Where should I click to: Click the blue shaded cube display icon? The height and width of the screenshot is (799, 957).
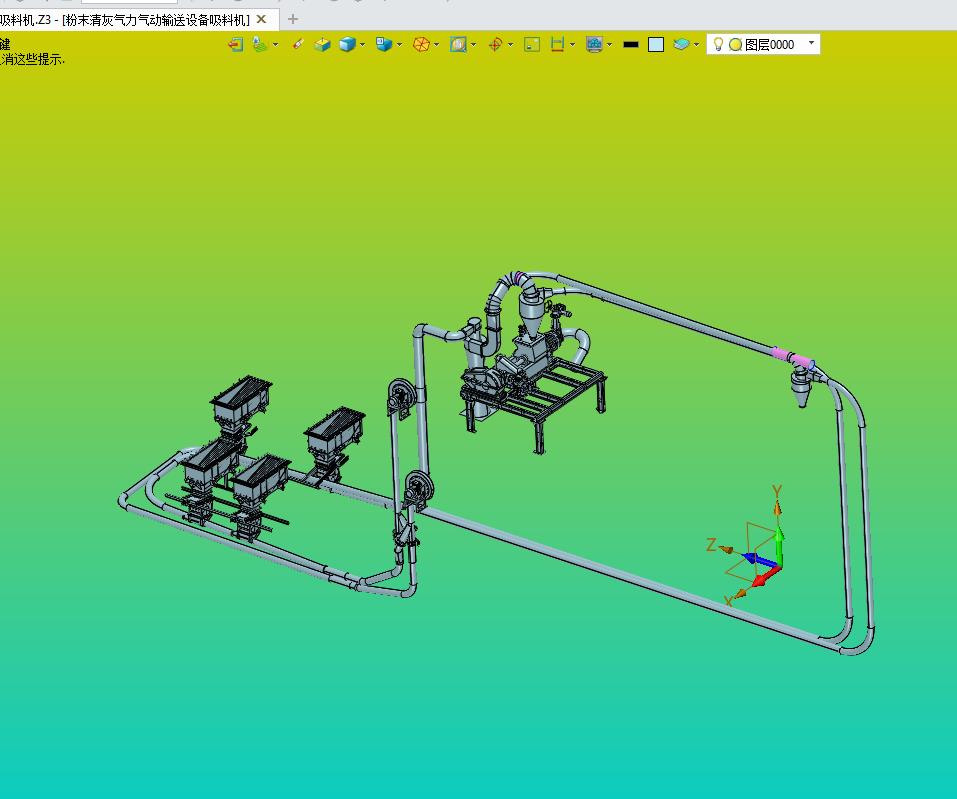coord(347,44)
